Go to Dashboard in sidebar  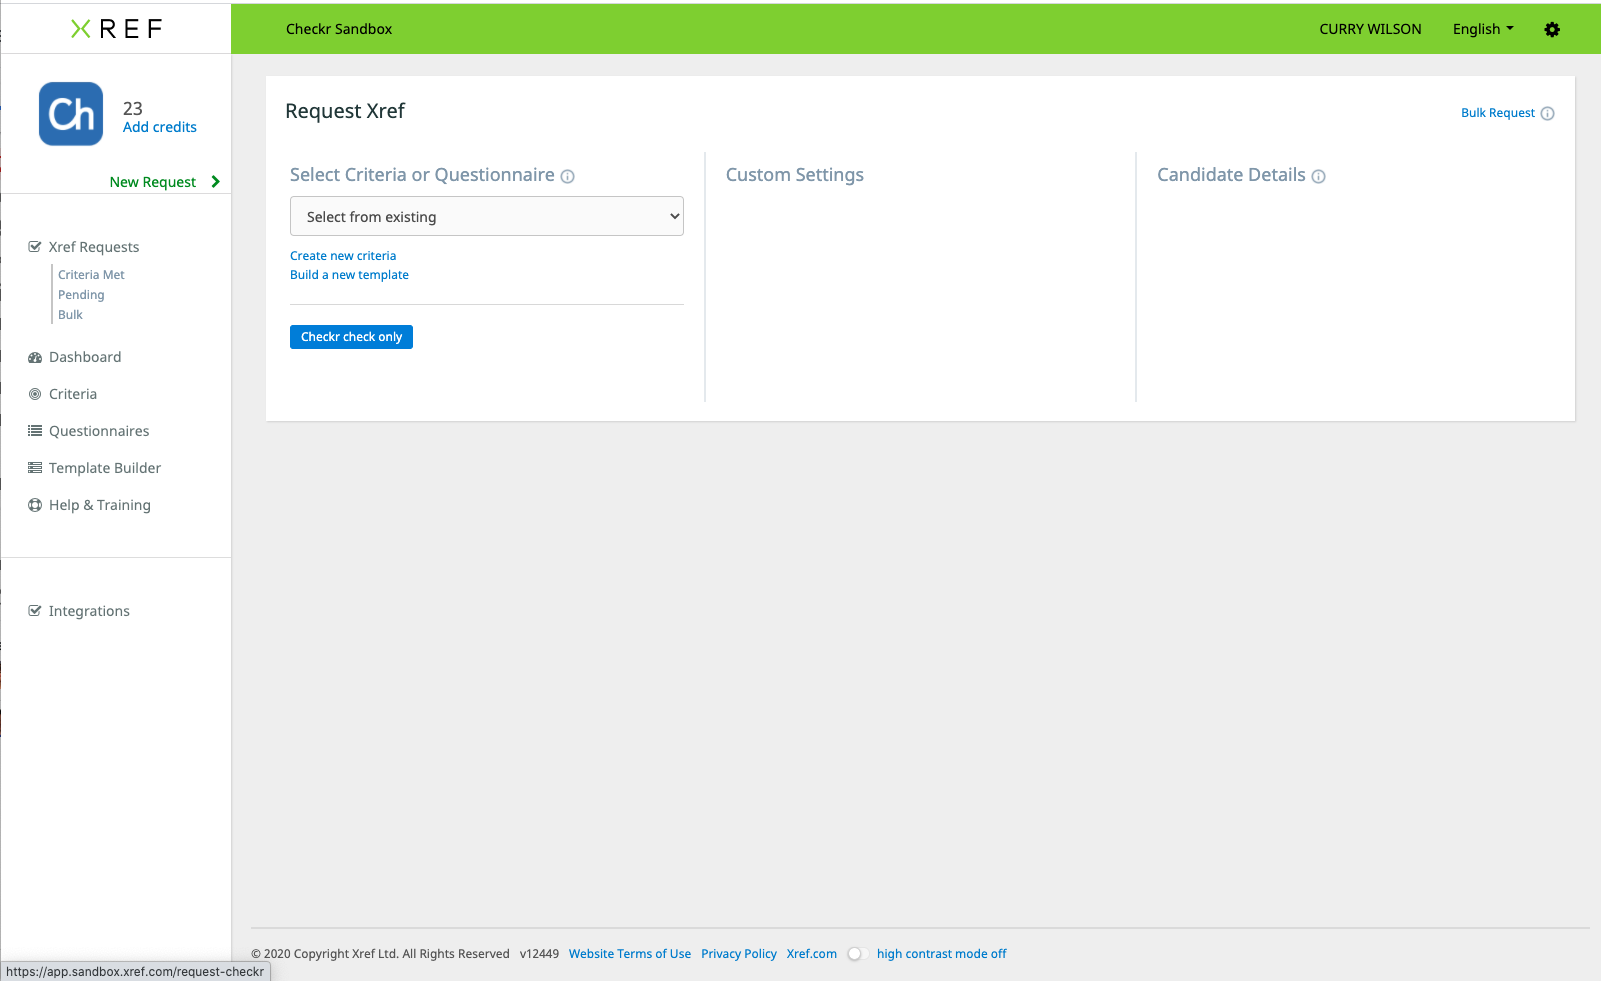(85, 357)
